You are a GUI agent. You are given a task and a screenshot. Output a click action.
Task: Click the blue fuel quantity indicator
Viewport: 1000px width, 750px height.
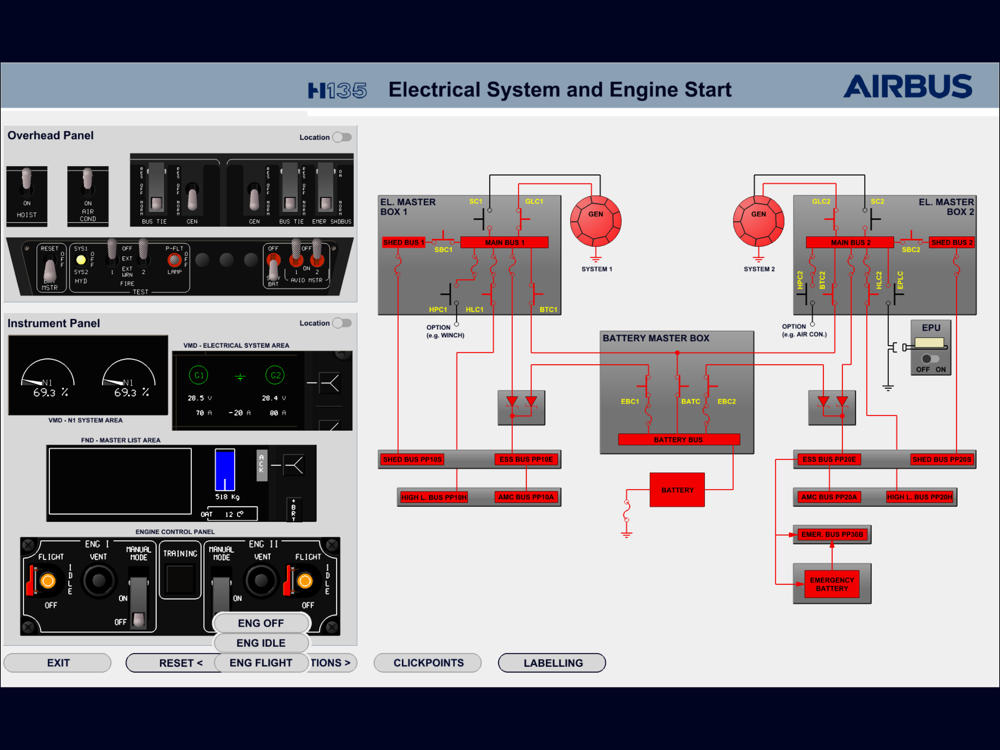tap(224, 469)
